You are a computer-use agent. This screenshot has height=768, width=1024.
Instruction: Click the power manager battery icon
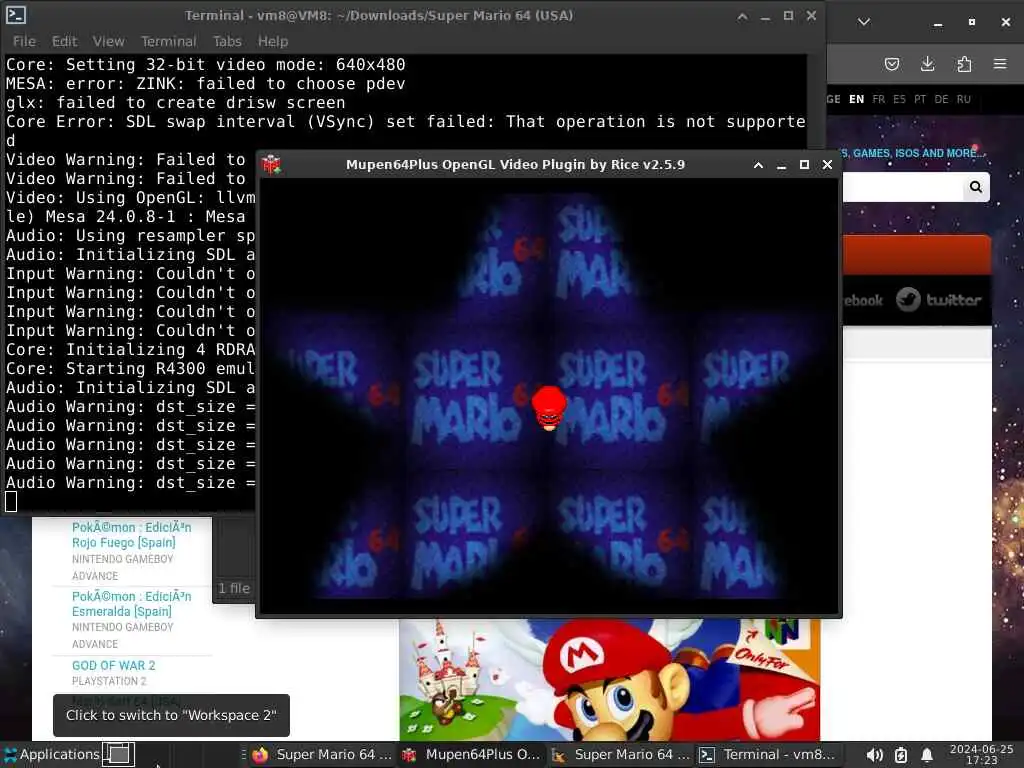click(x=901, y=755)
